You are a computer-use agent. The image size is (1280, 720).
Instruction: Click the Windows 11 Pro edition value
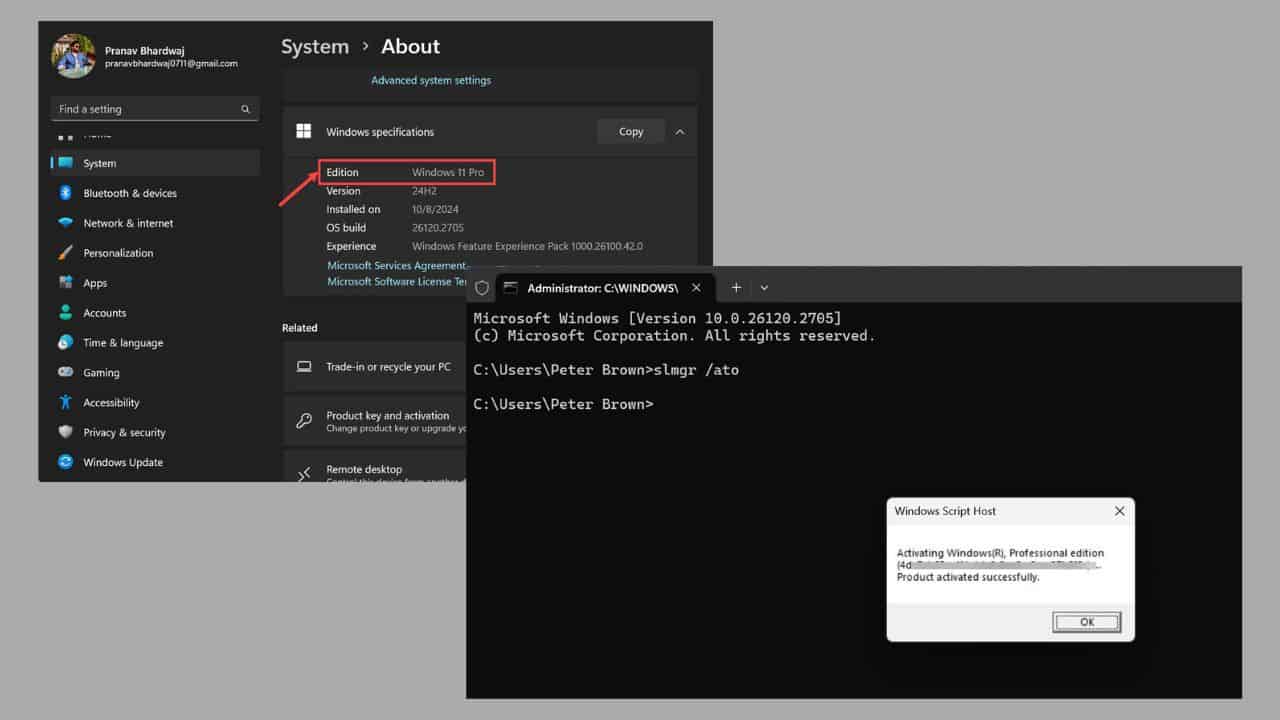[448, 172]
